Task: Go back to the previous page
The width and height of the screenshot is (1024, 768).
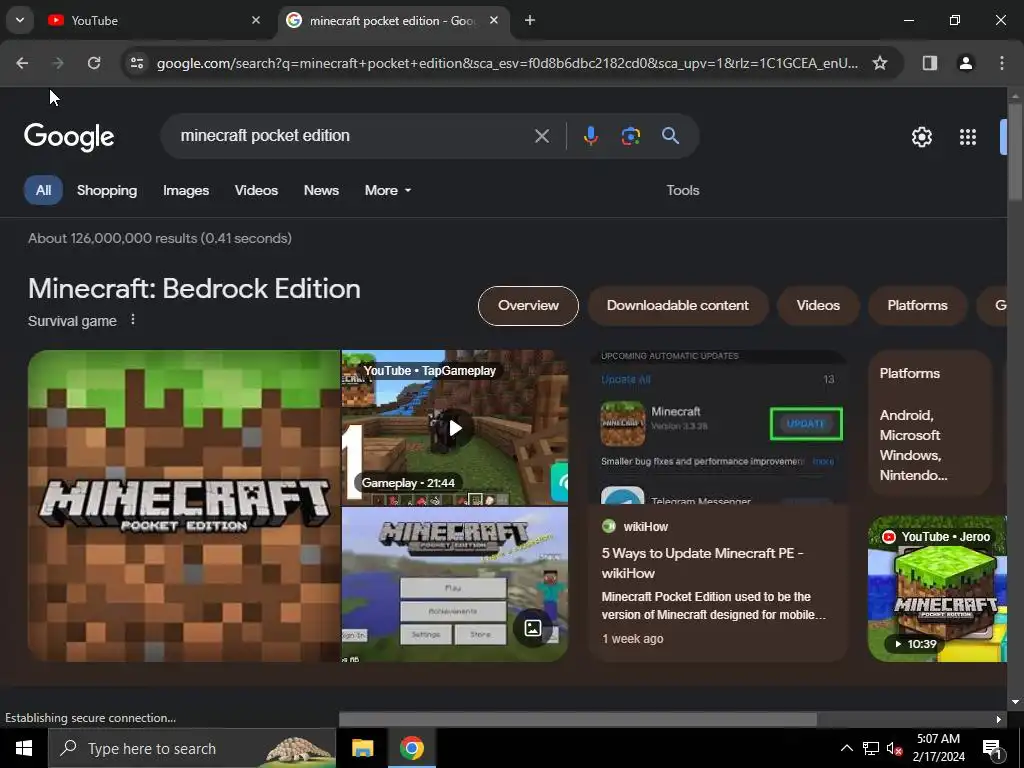Action: (22, 63)
